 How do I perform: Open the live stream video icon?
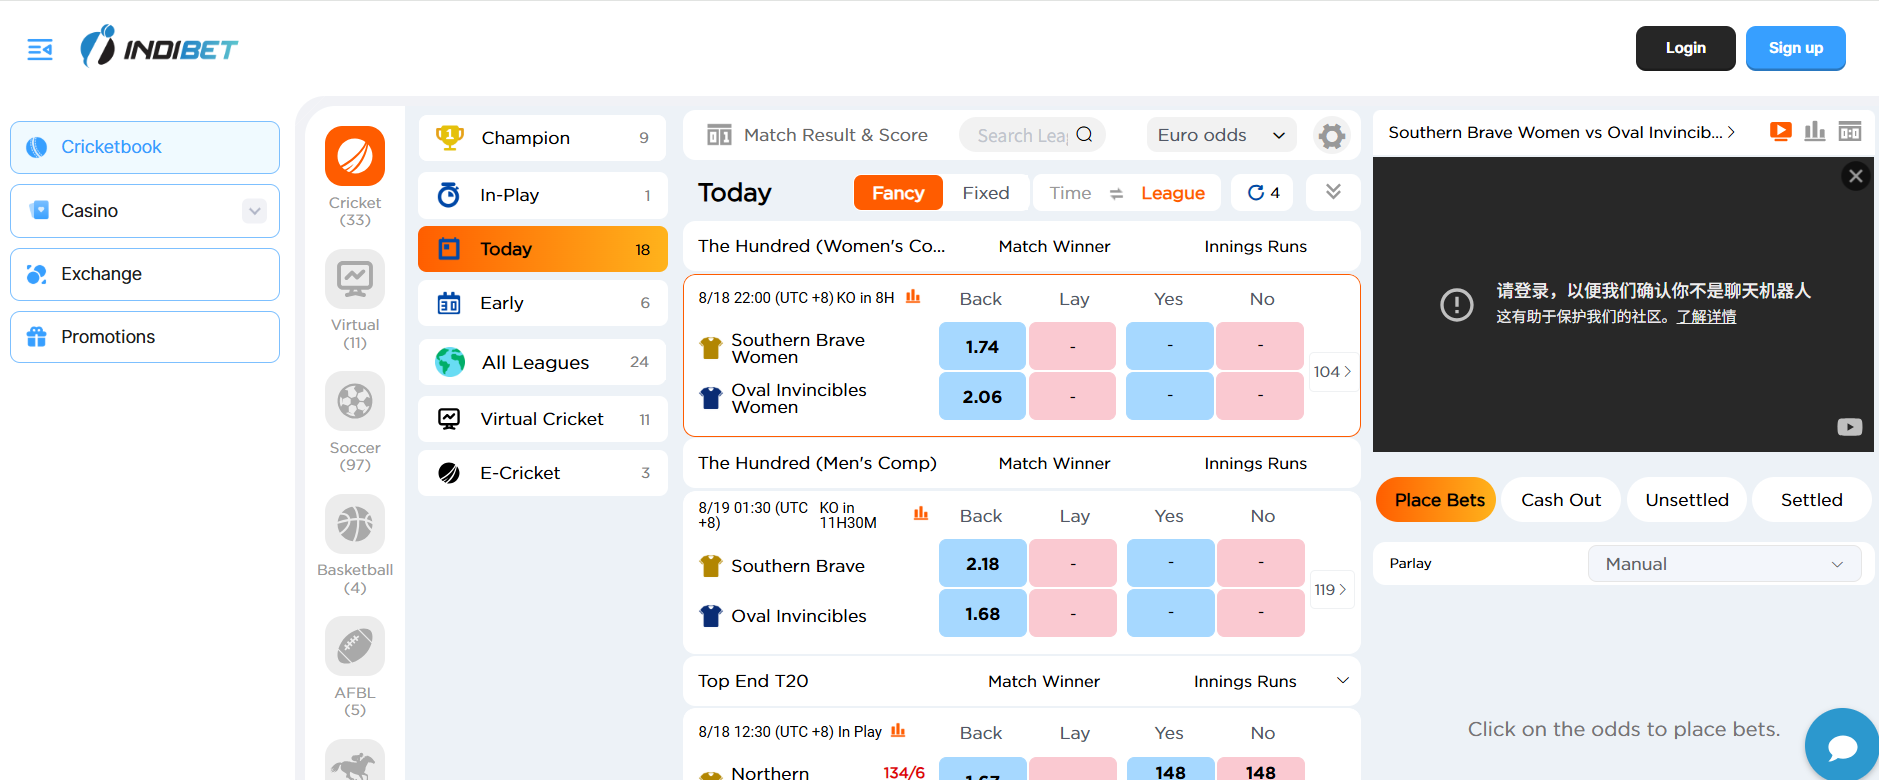[1780, 132]
